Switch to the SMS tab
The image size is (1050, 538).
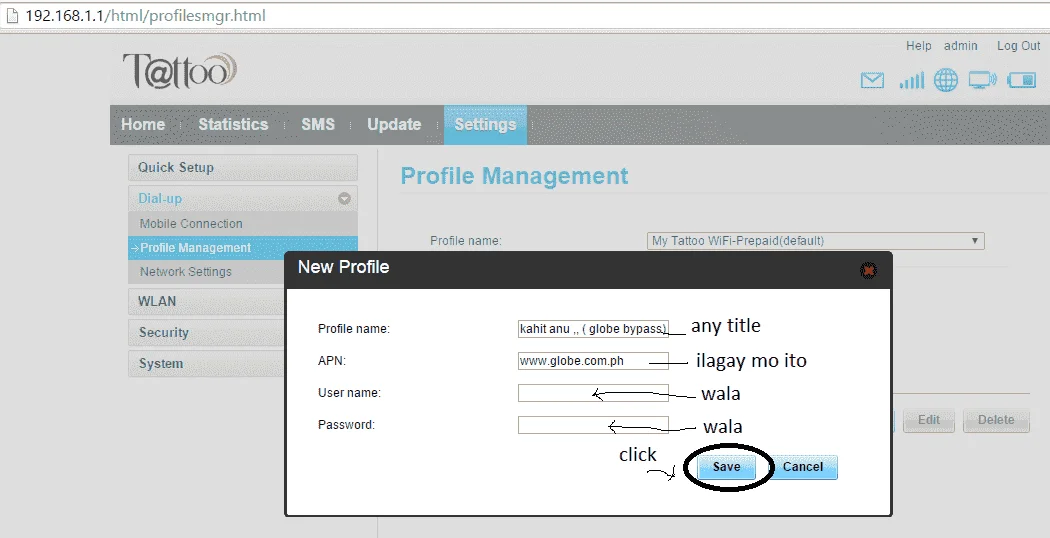pyautogui.click(x=318, y=125)
